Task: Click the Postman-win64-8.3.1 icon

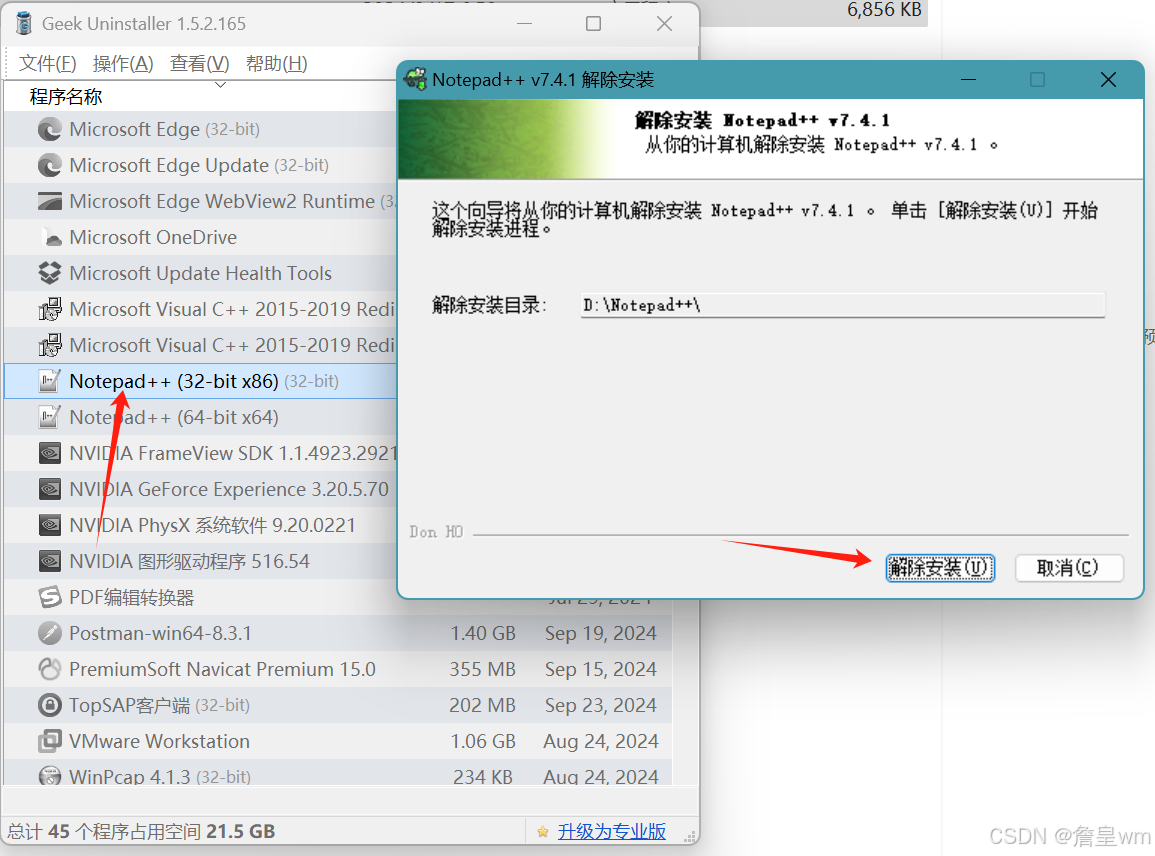Action: [x=49, y=633]
